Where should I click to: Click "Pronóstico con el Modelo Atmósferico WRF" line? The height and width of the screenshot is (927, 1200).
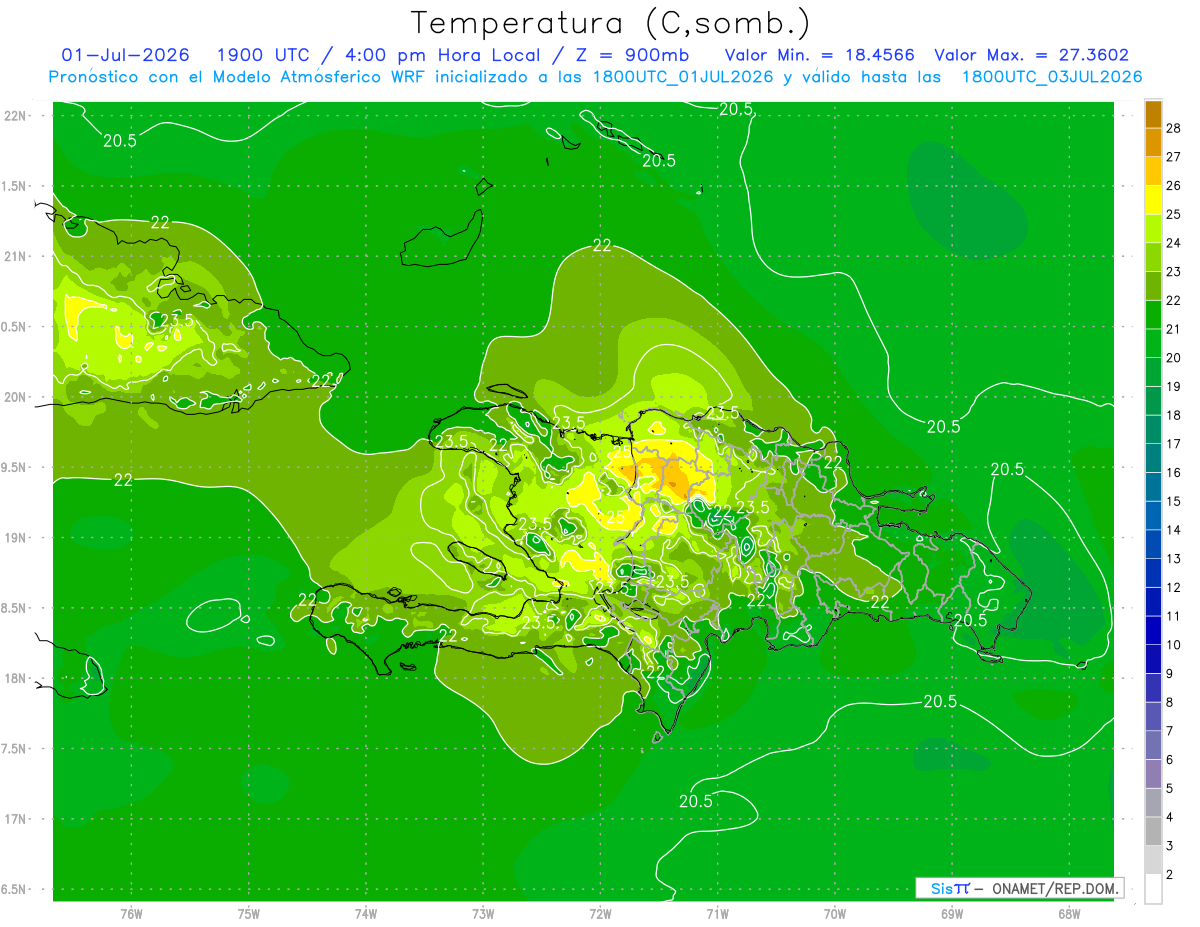238,77
